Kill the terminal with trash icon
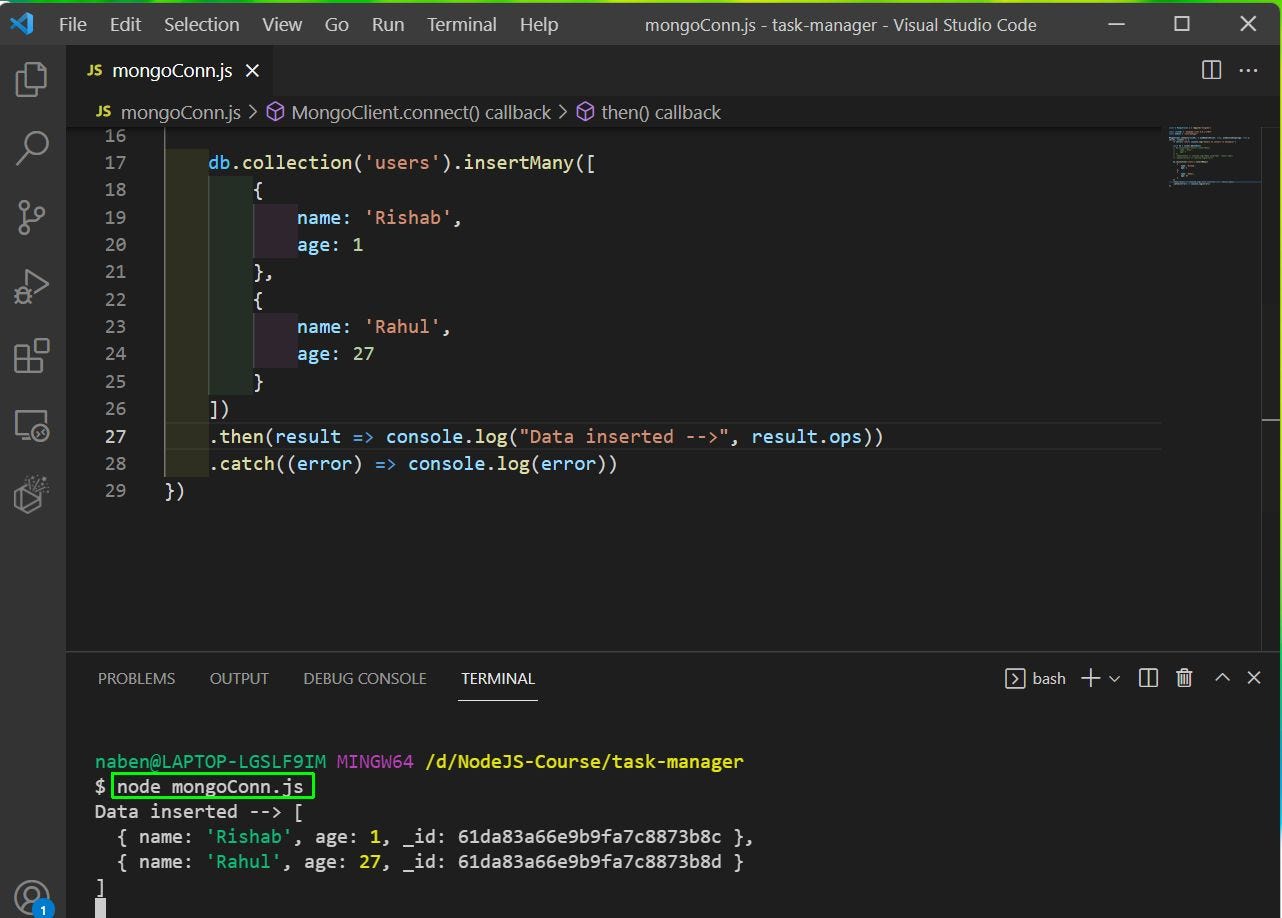This screenshot has height=918, width=1282. click(x=1184, y=678)
